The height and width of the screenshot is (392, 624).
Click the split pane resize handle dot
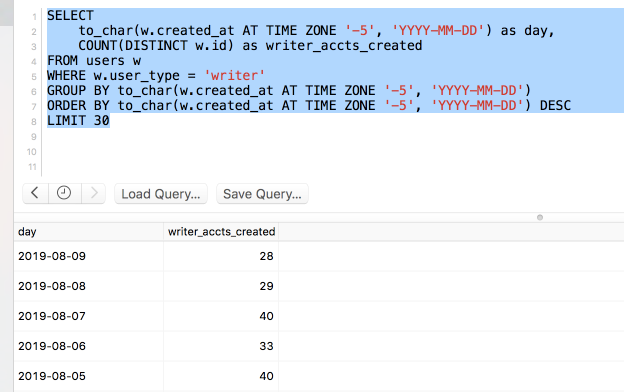click(x=540, y=217)
